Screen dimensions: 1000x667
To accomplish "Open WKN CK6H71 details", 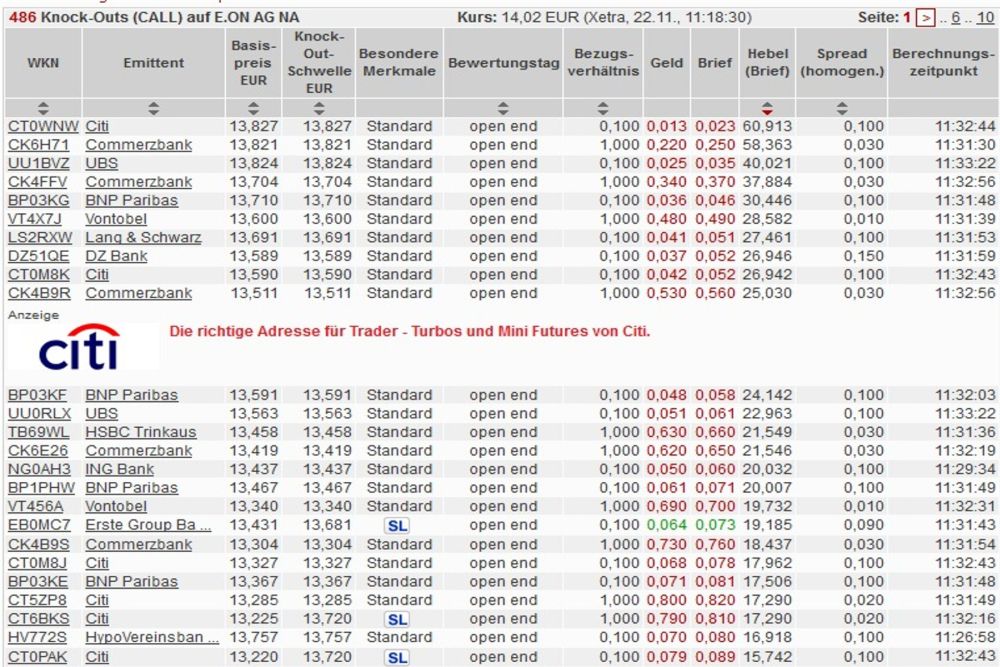I will [x=38, y=145].
